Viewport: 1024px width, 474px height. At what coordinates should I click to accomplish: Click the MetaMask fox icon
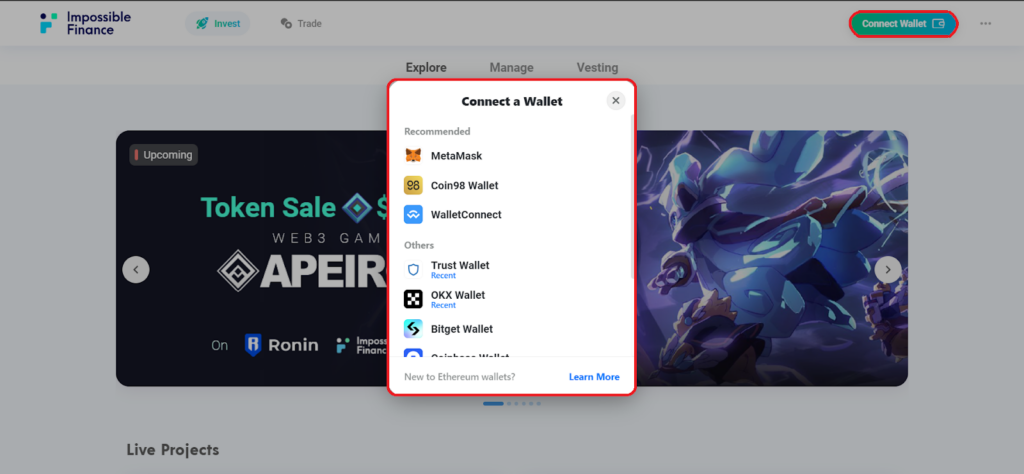(413, 156)
